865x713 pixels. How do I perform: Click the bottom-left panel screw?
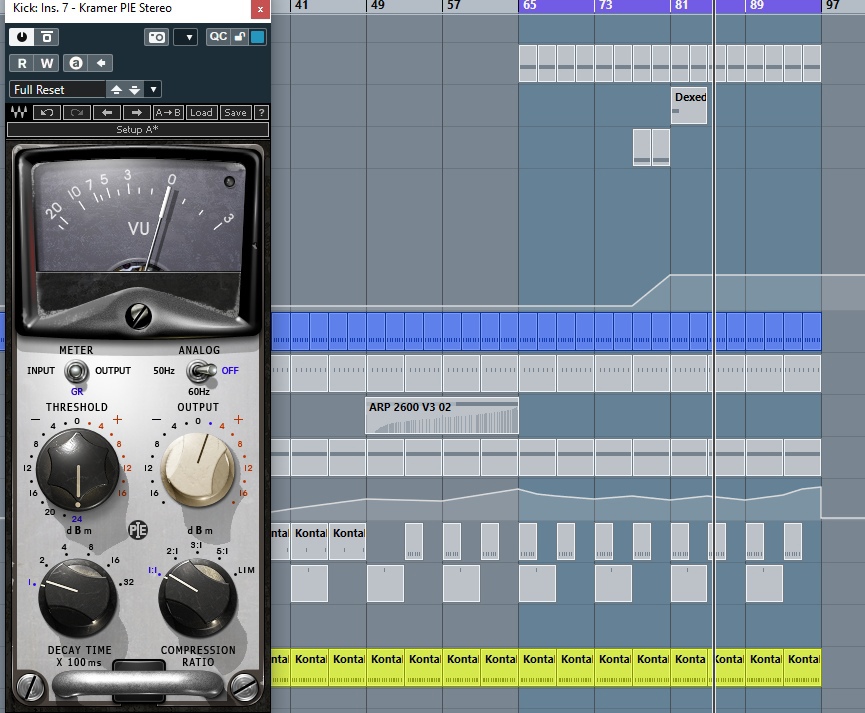tap(30, 688)
